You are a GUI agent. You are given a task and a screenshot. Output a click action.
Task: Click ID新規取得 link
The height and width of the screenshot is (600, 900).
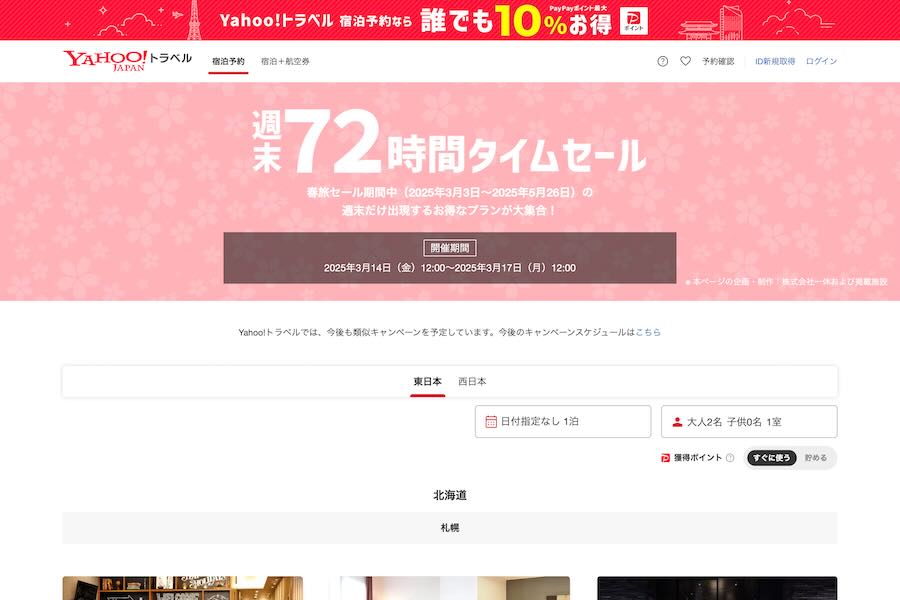pos(775,61)
